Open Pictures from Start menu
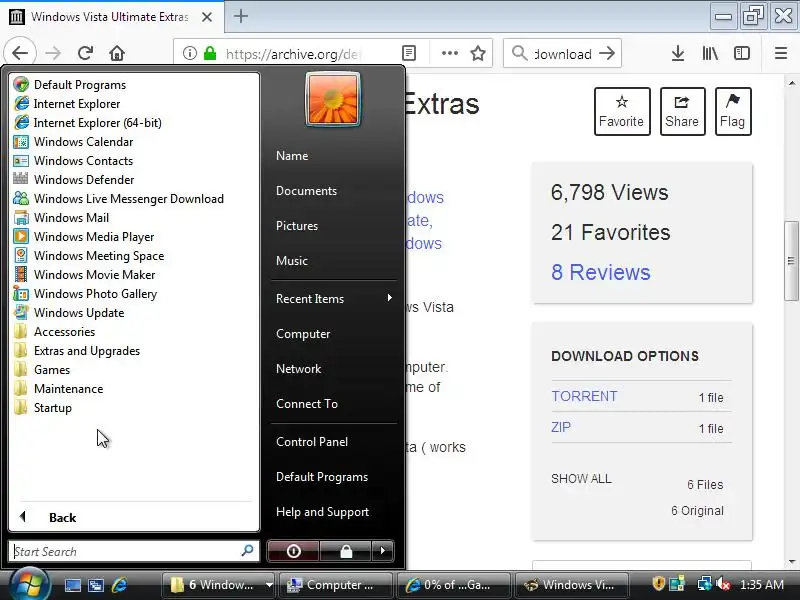The image size is (800, 600). coord(297,226)
